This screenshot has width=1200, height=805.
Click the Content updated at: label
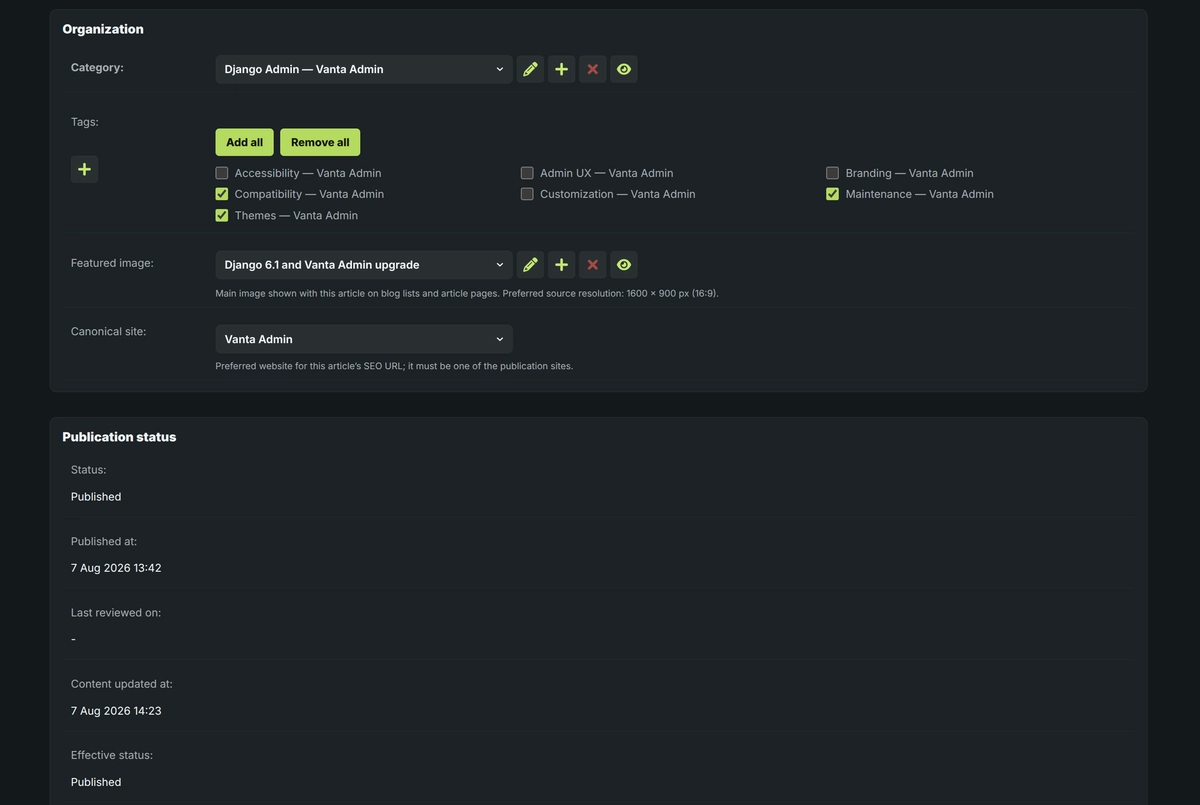pyautogui.click(x=122, y=684)
